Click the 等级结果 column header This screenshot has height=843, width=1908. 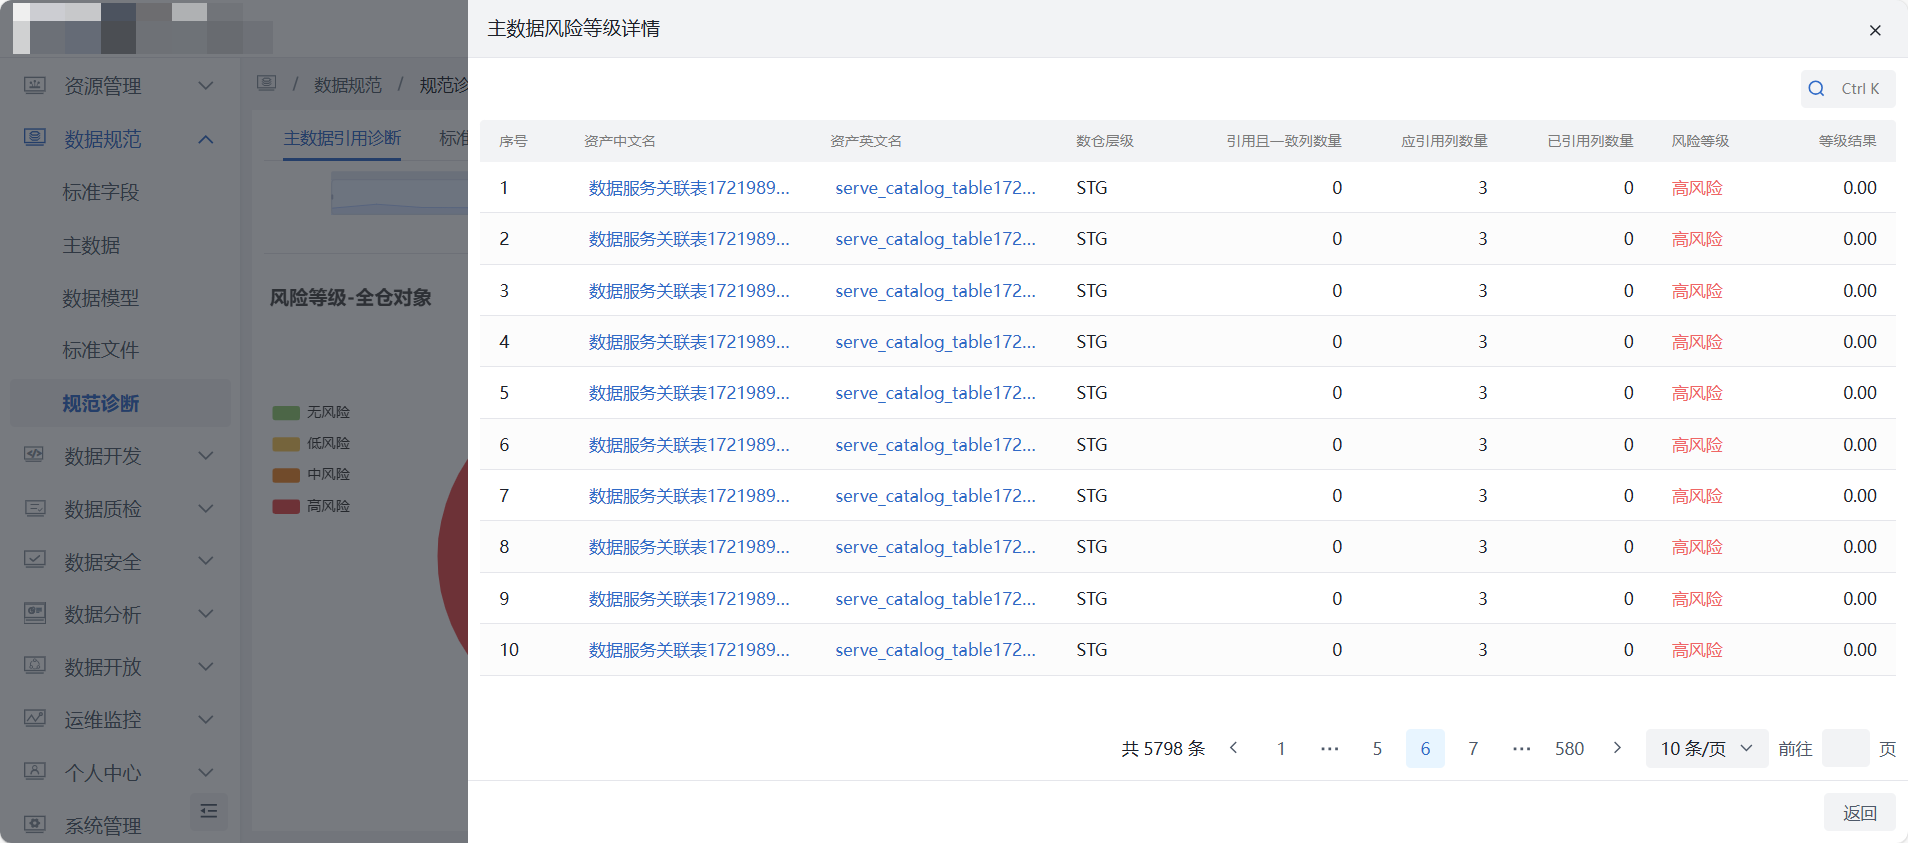(x=1847, y=141)
